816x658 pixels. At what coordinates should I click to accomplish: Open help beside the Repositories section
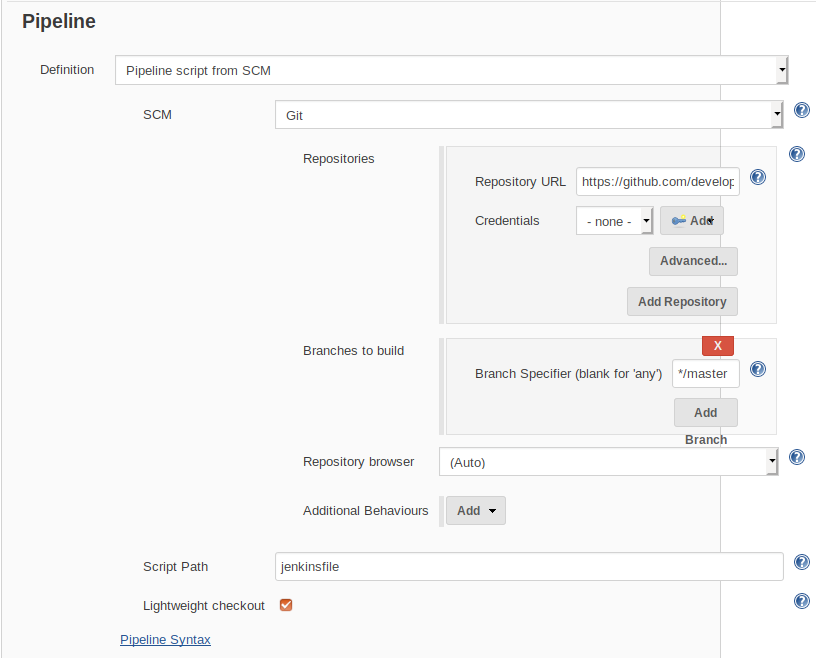[x=796, y=153]
